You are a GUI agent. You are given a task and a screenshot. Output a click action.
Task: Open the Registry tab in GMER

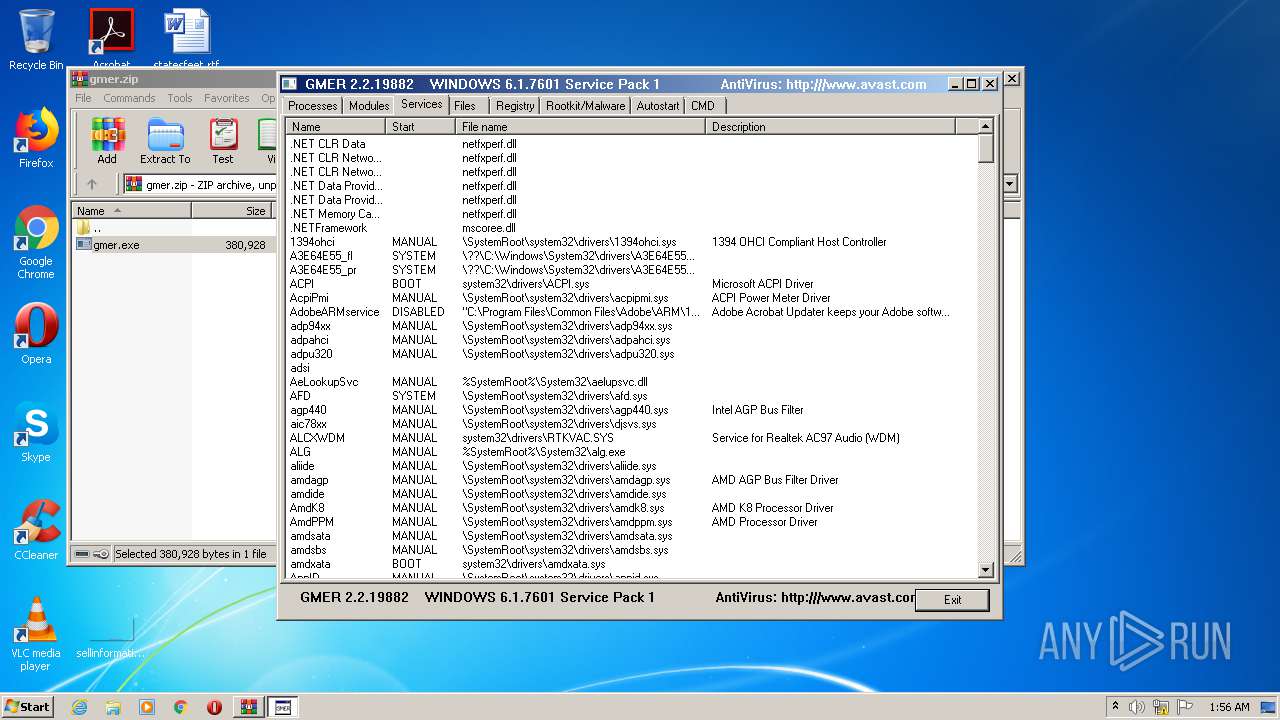click(x=515, y=106)
